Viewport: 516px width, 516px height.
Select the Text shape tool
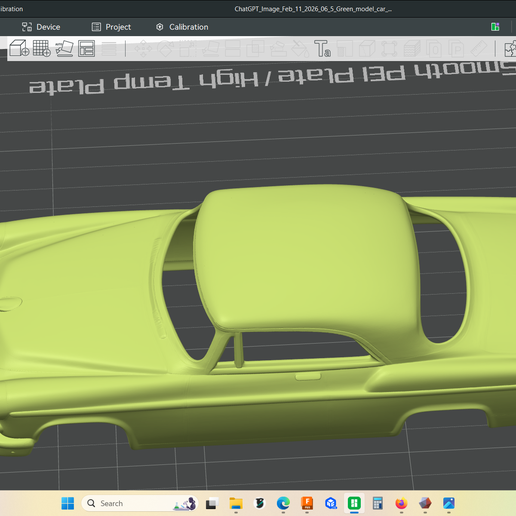[x=322, y=49]
